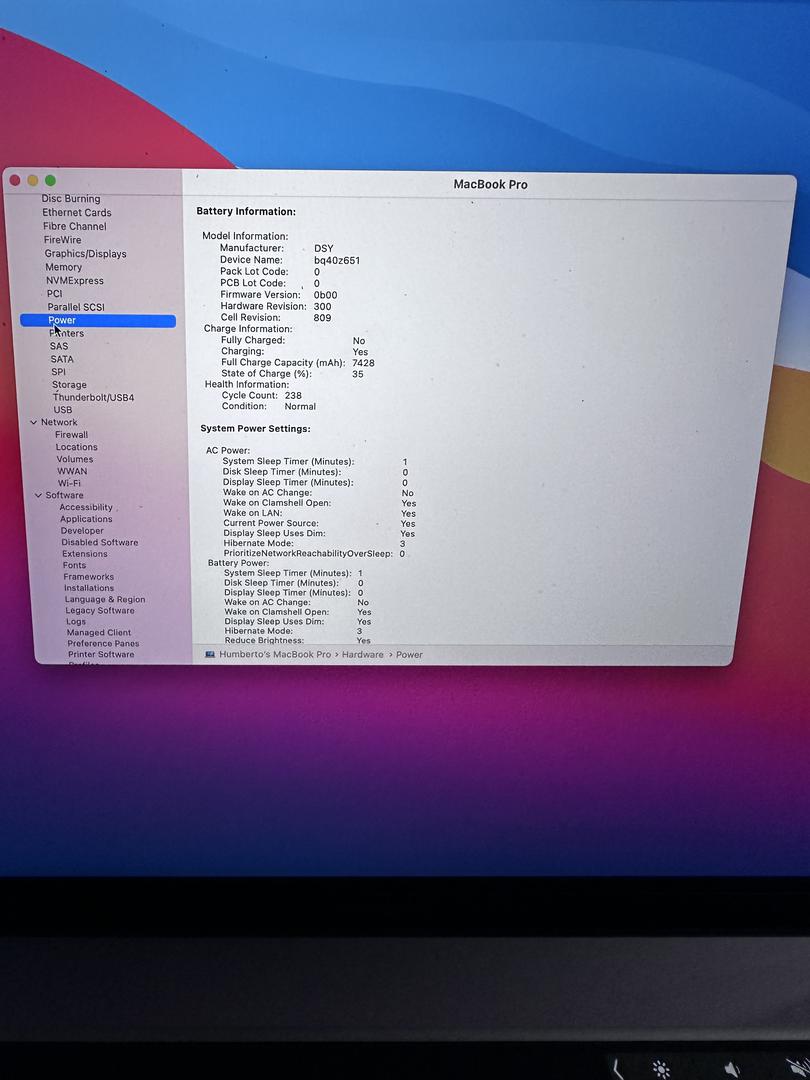Viewport: 810px width, 1080px height.
Task: Collapse the Network section chevron
Action: (x=34, y=422)
